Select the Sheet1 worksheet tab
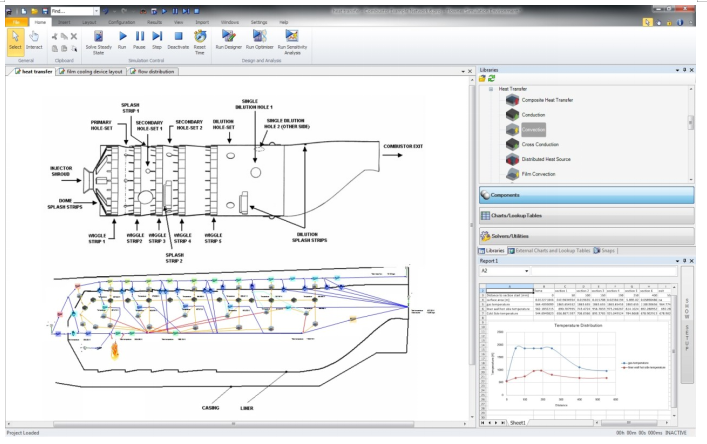 518,423
